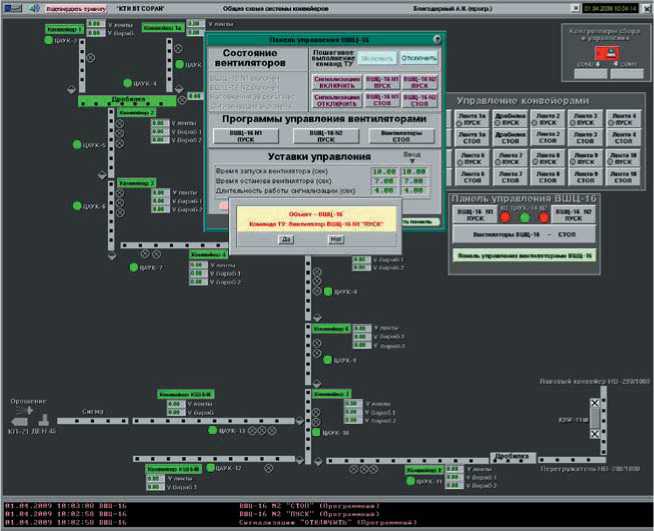Click Вентиляторы СТОП in fan programs section
Image resolution: width=654 pixels, height=531 pixels.
402,134
